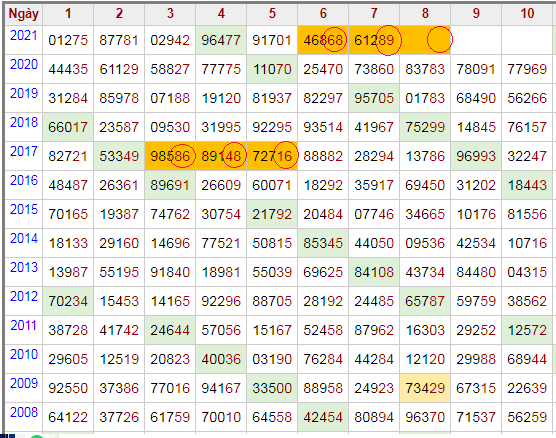The image size is (556, 438).
Task: Click the 2014 year link
Action: tap(23, 238)
